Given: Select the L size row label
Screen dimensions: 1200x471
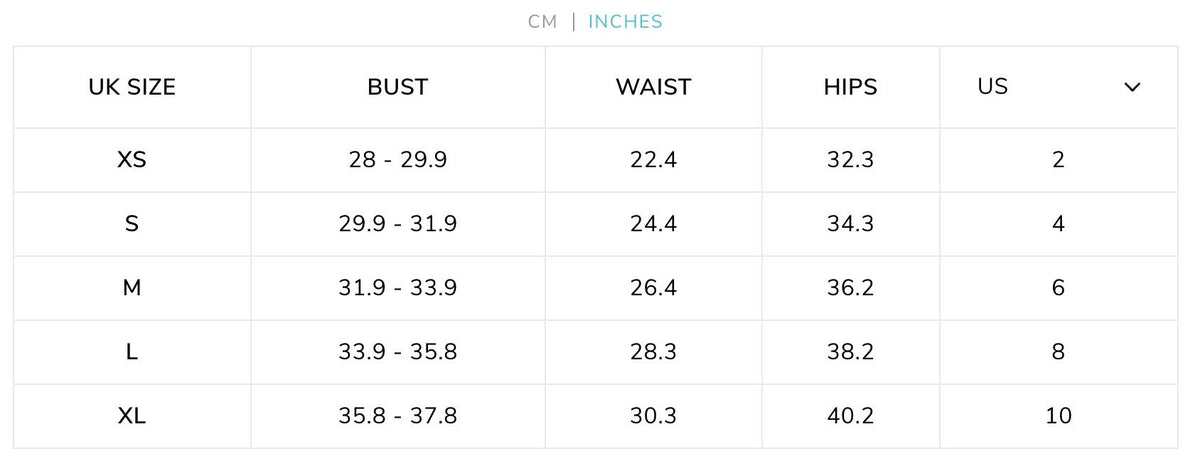Looking at the screenshot, I should (x=132, y=352).
